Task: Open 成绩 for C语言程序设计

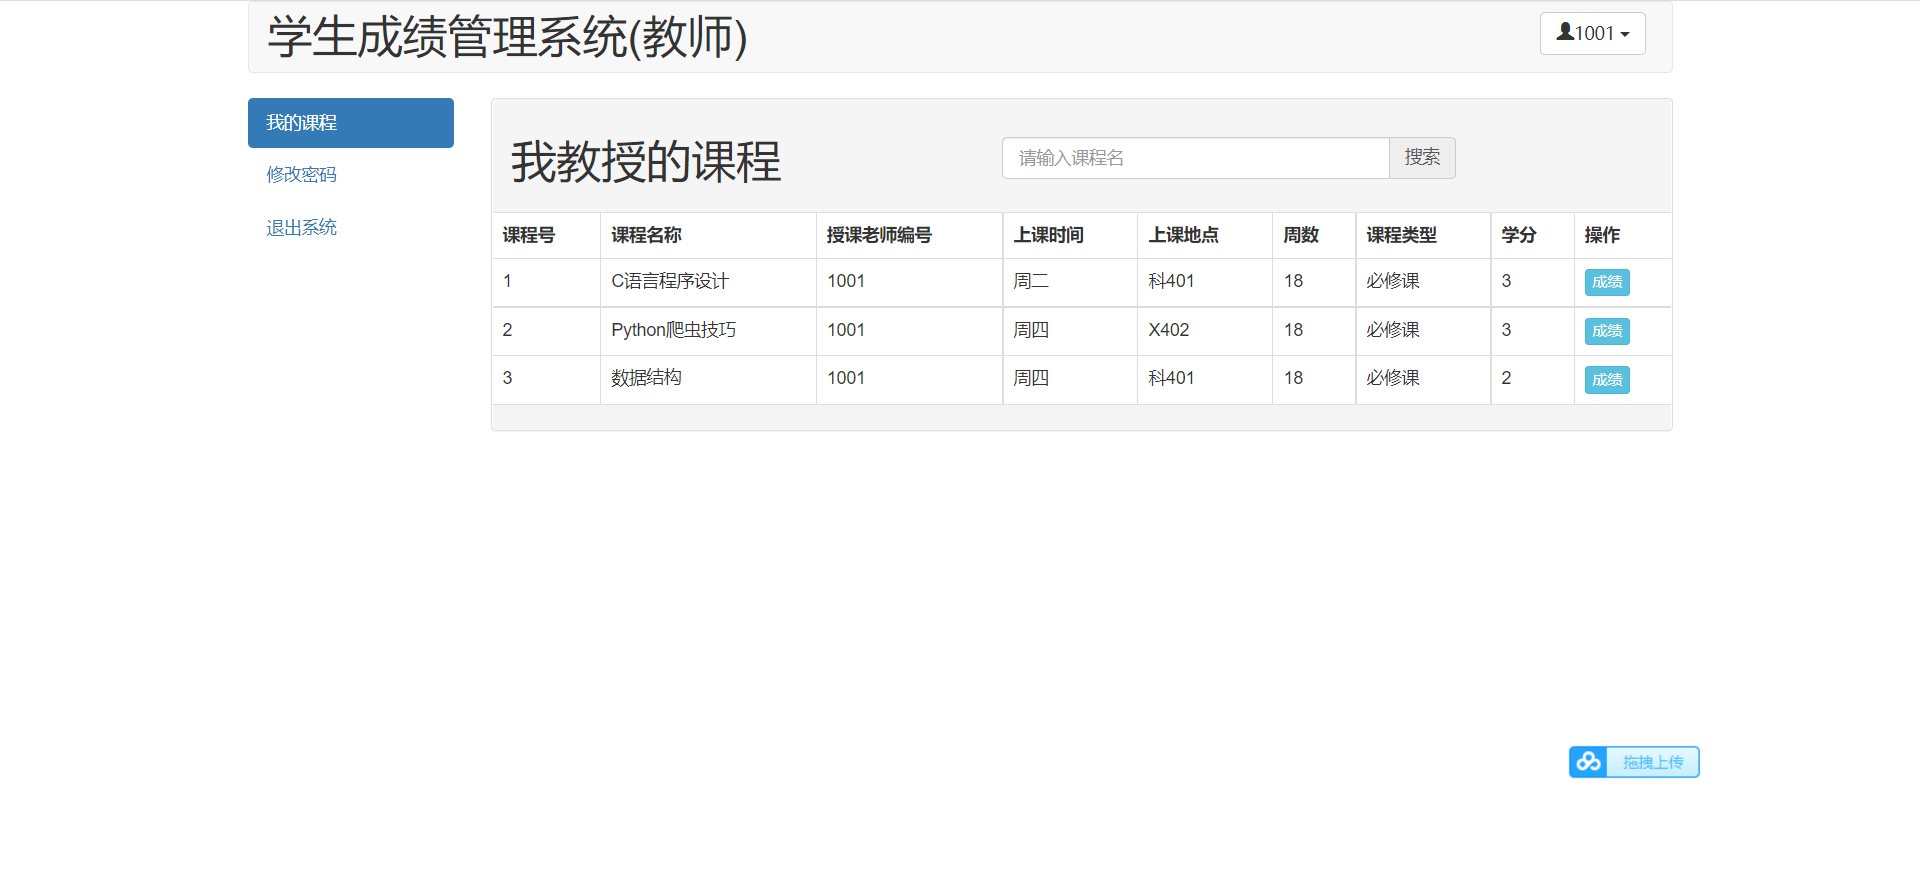Action: tap(1607, 282)
